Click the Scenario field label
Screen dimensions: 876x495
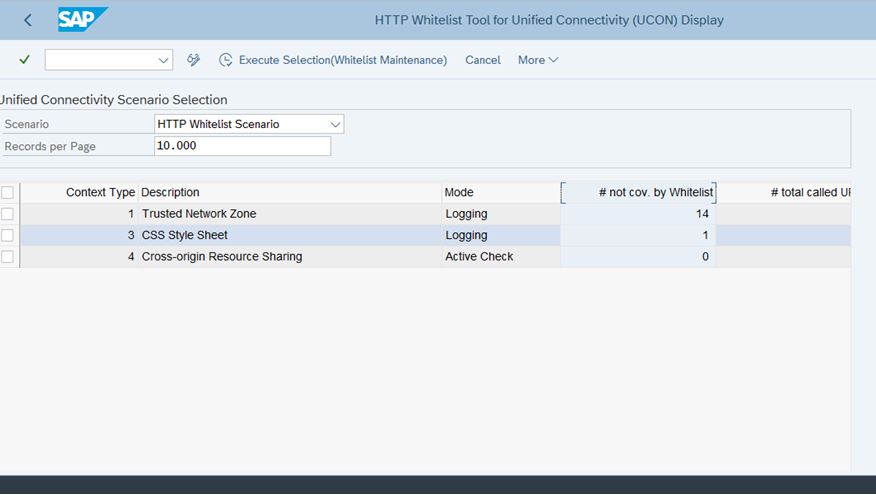pyautogui.click(x=26, y=124)
